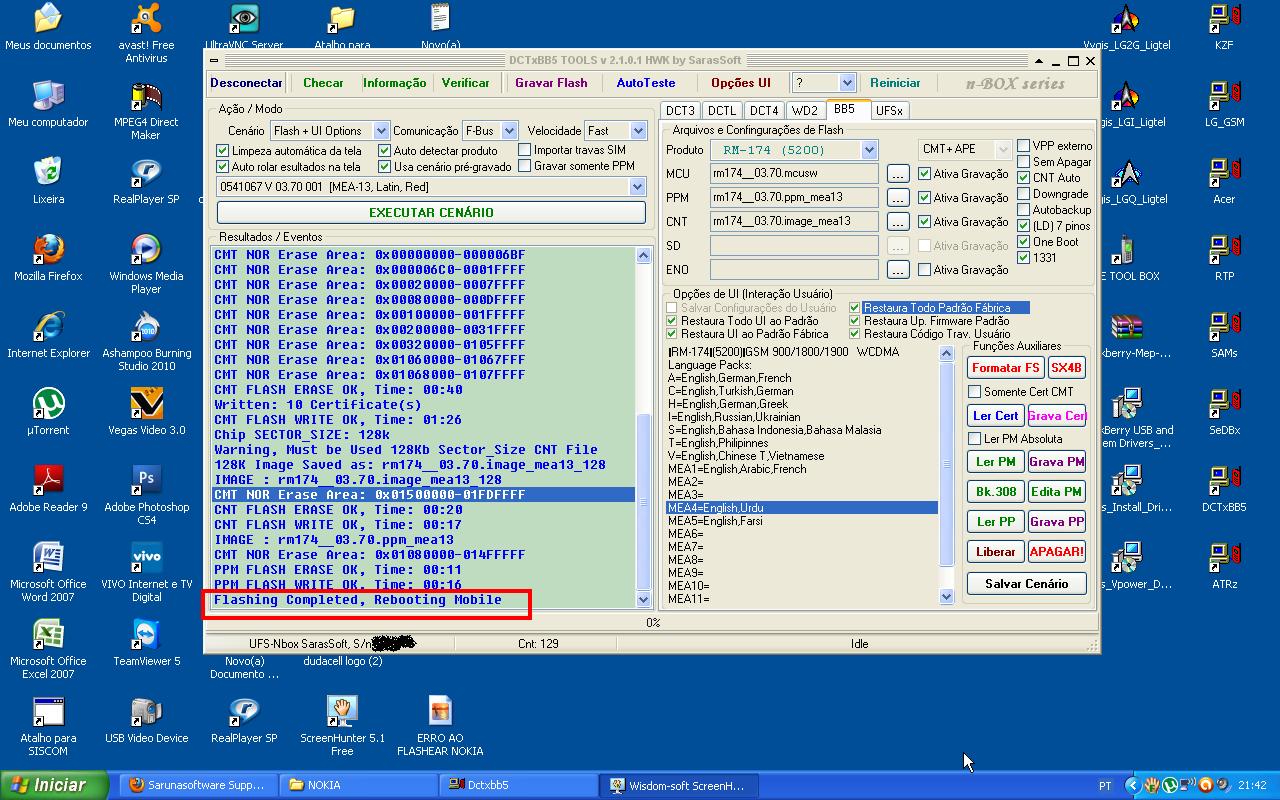Switch to the DCTL tab
Image resolution: width=1280 pixels, height=800 pixels.
point(721,111)
